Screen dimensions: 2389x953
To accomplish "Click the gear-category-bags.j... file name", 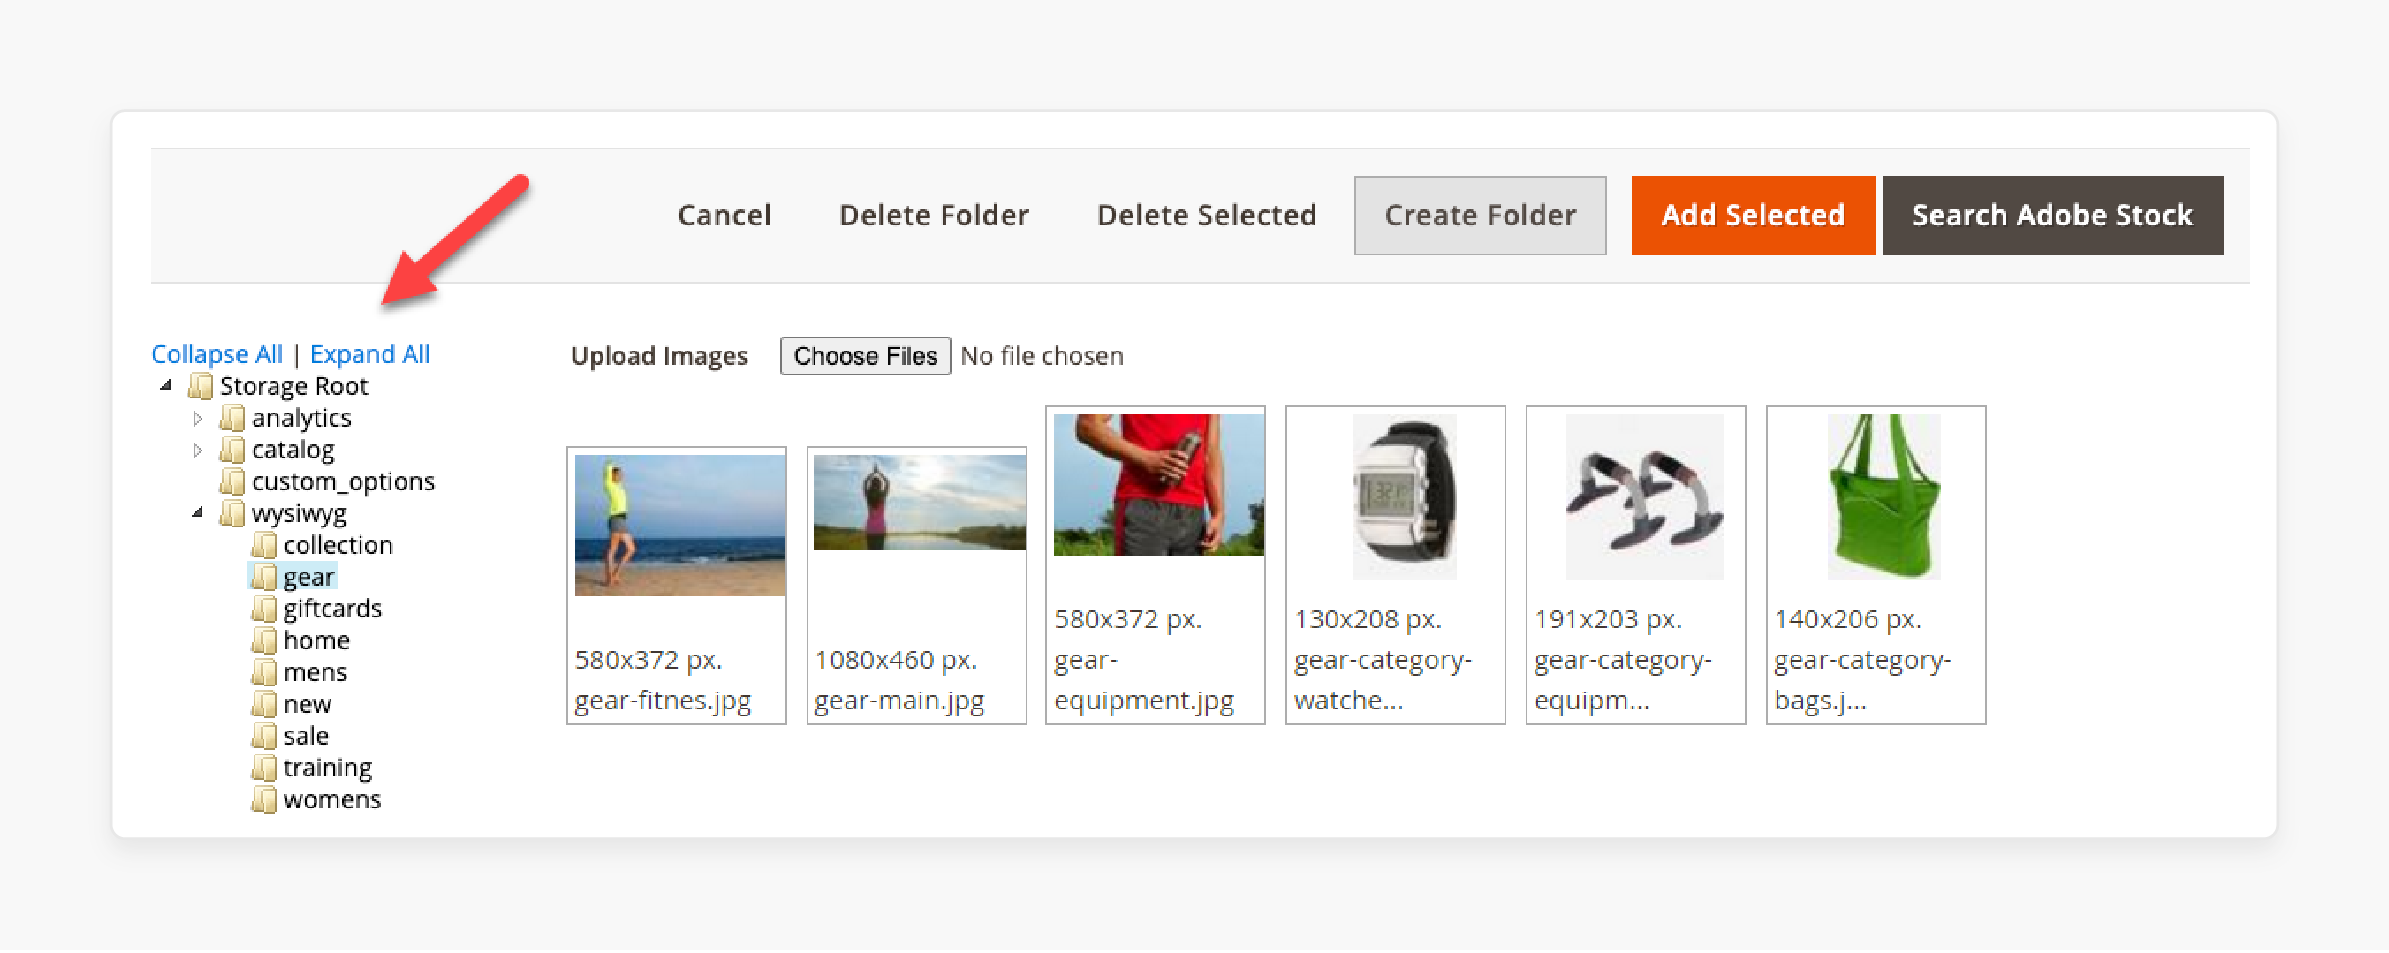I will point(1863,680).
